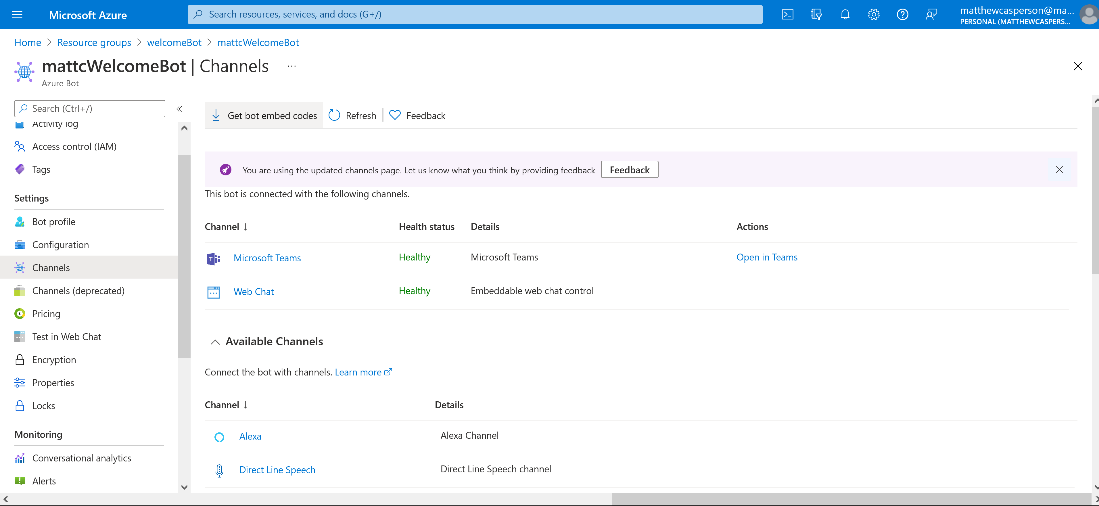The image size is (1099, 506).
Task: Open top bar Feedback person icon
Action: click(x=931, y=14)
